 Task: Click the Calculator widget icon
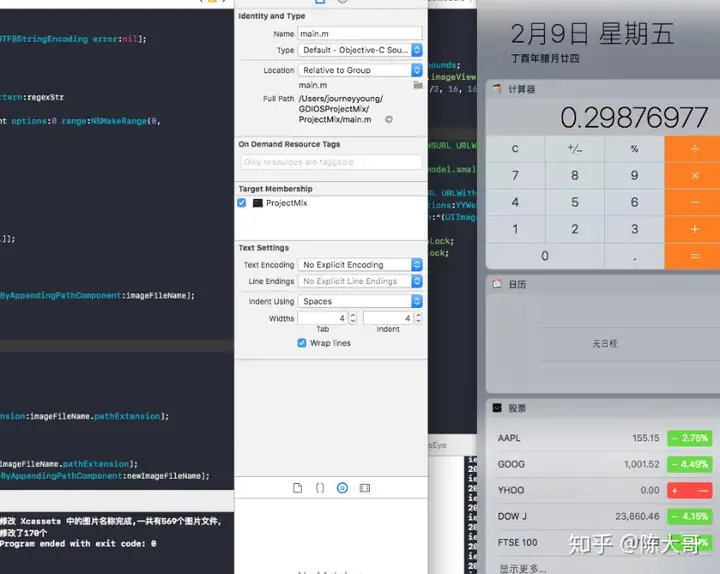coord(497,89)
